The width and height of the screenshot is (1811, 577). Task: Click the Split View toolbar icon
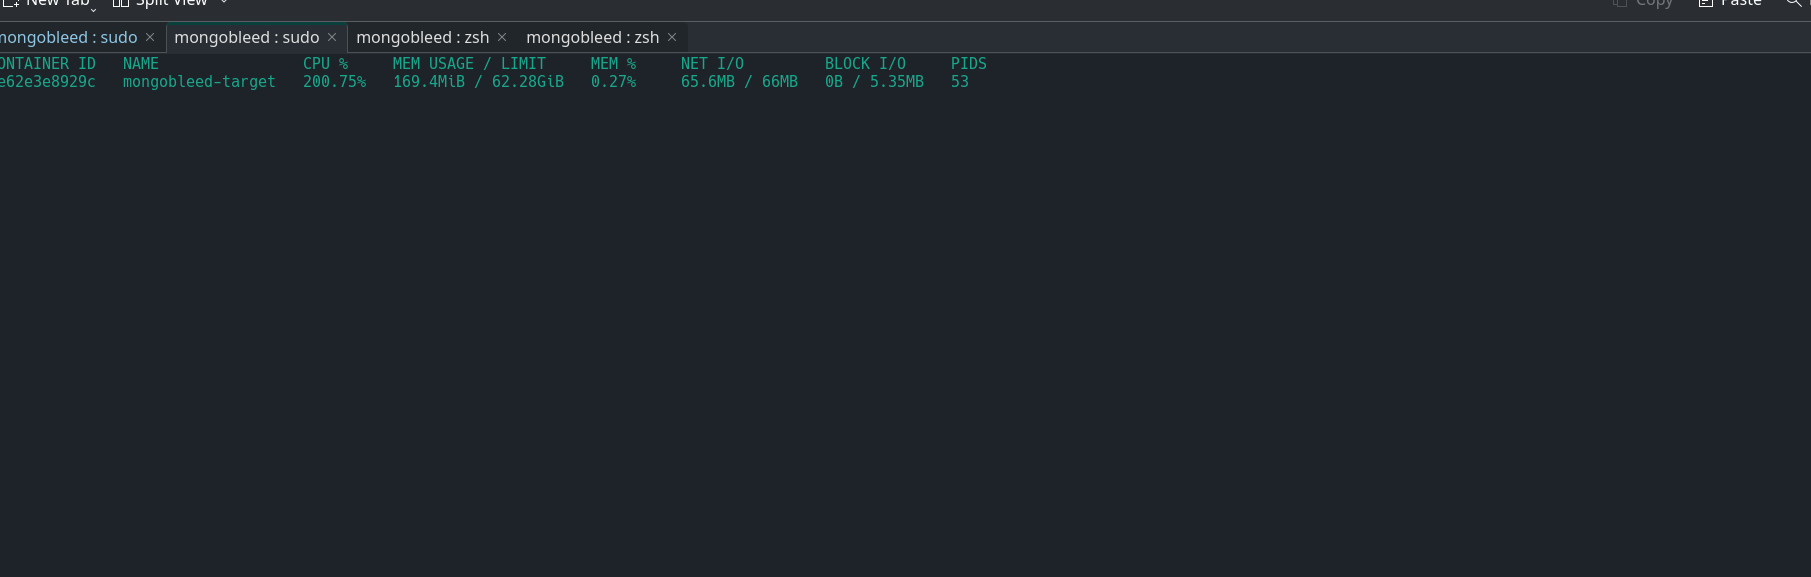121,3
